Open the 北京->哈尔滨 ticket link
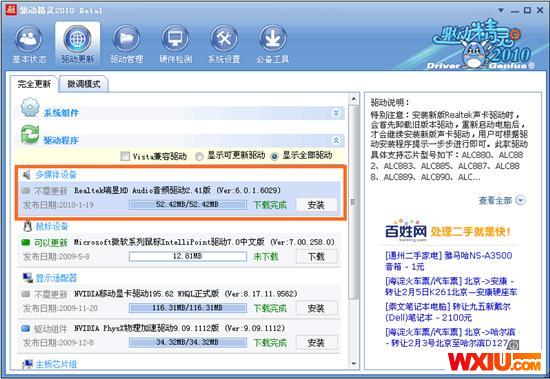 coord(450,337)
